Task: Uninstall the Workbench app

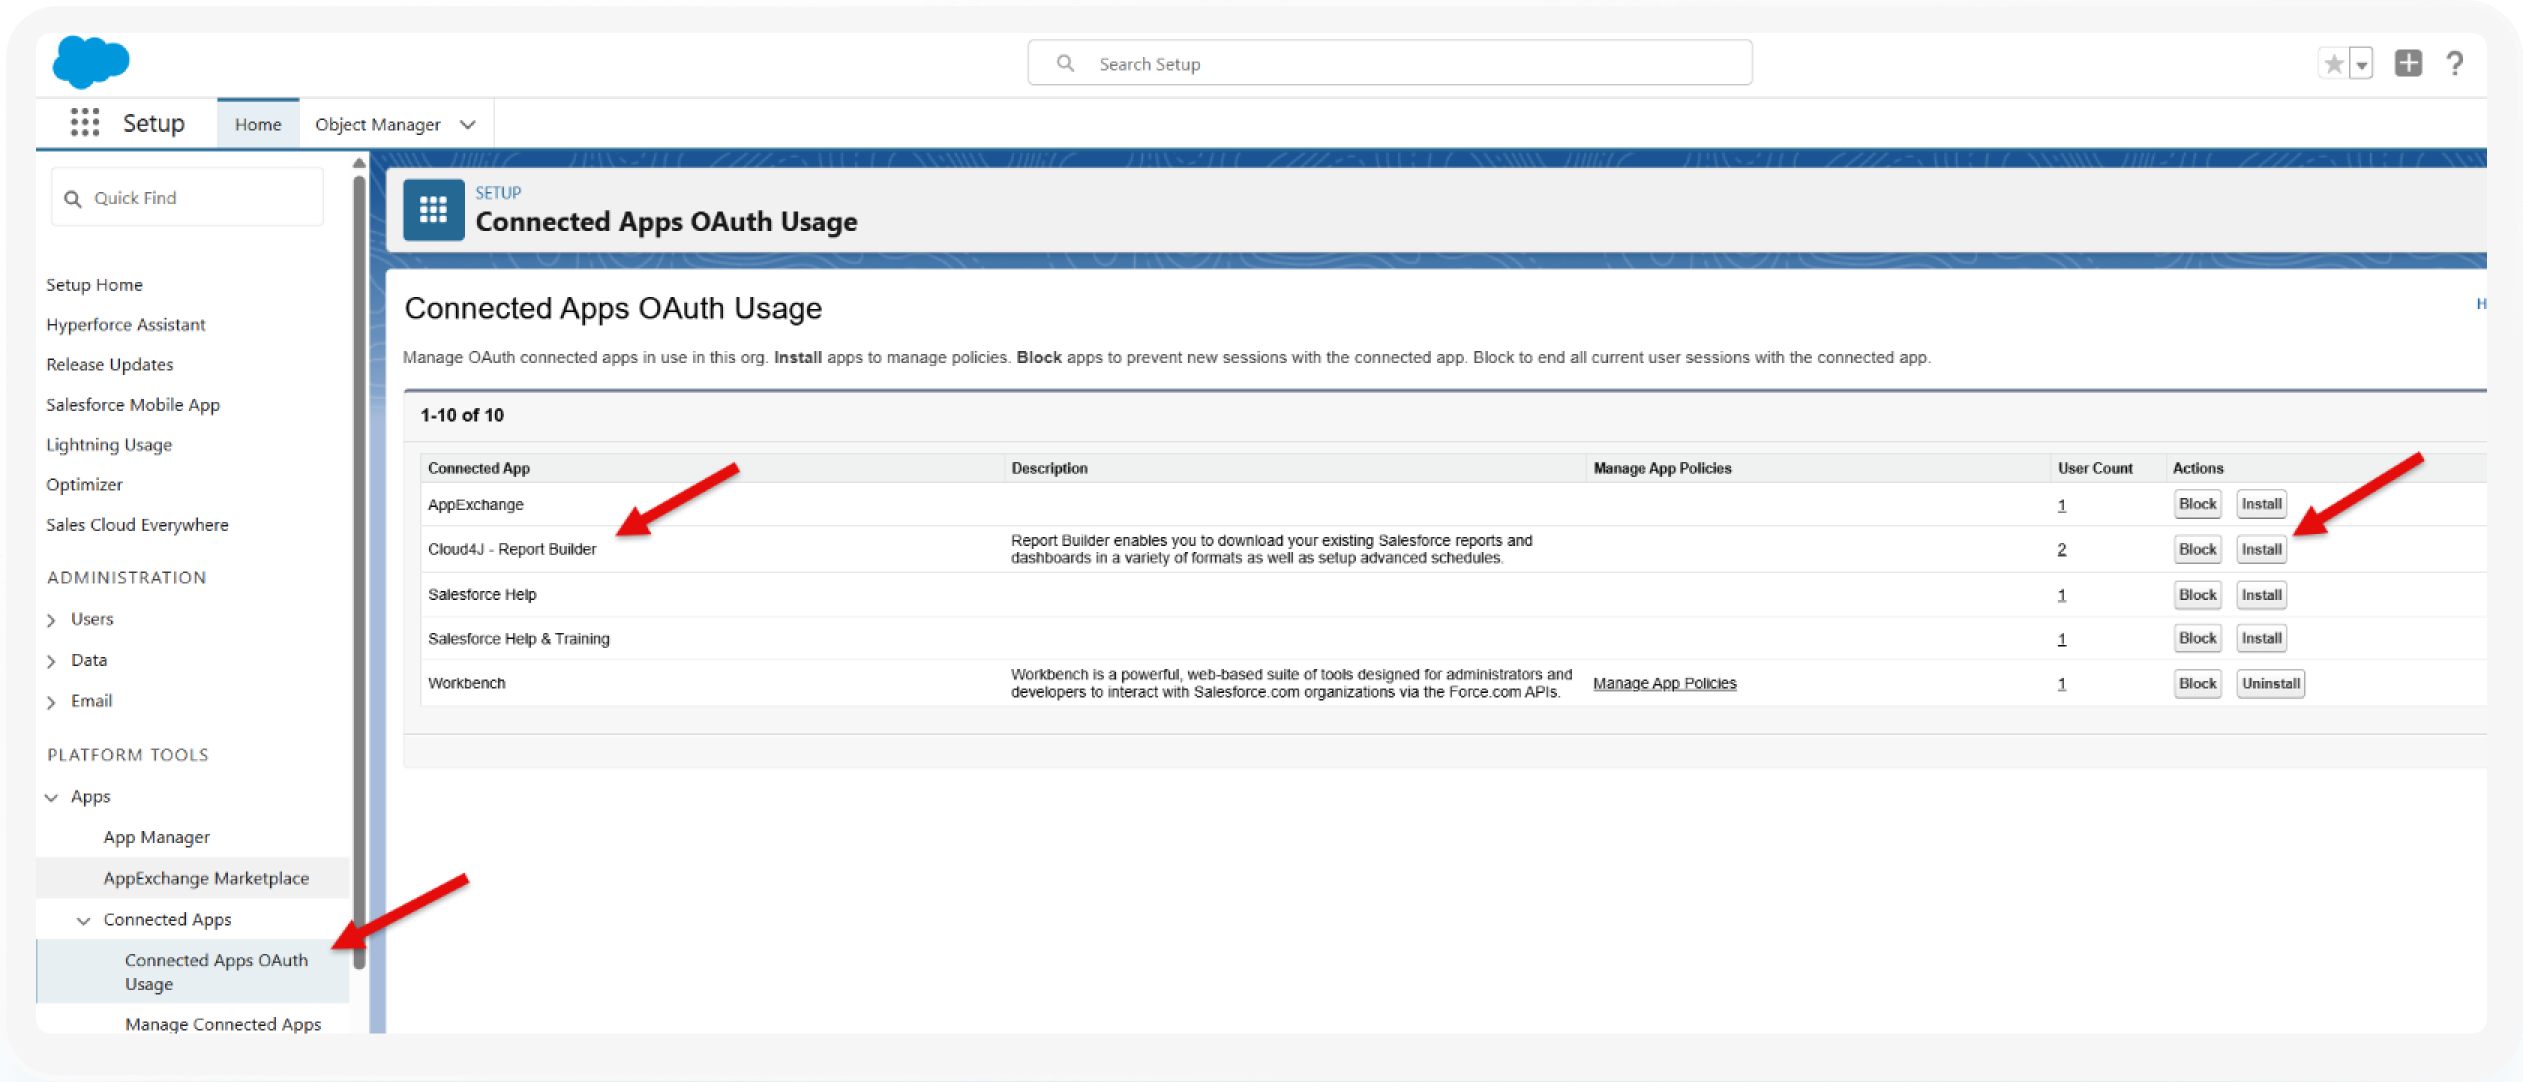Action: [x=2270, y=684]
